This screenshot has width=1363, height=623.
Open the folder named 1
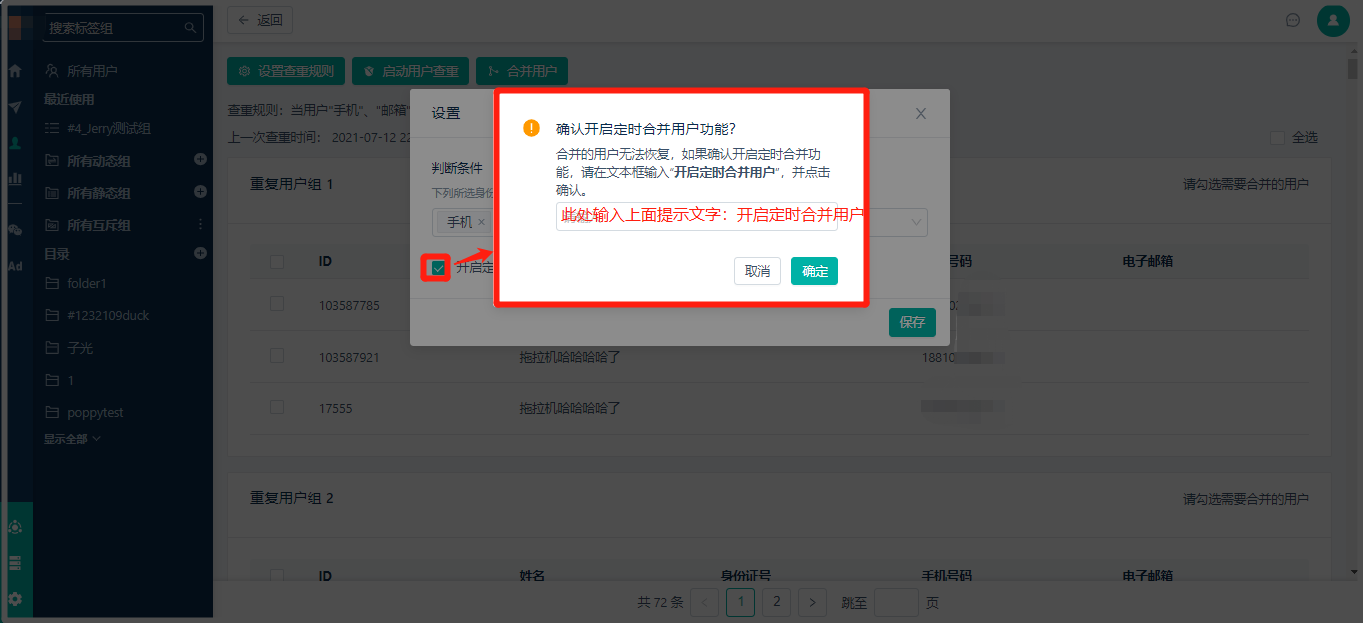(60, 380)
